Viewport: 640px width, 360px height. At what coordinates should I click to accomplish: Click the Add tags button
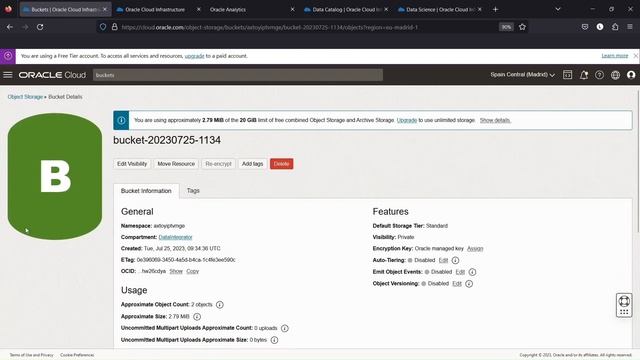252,164
